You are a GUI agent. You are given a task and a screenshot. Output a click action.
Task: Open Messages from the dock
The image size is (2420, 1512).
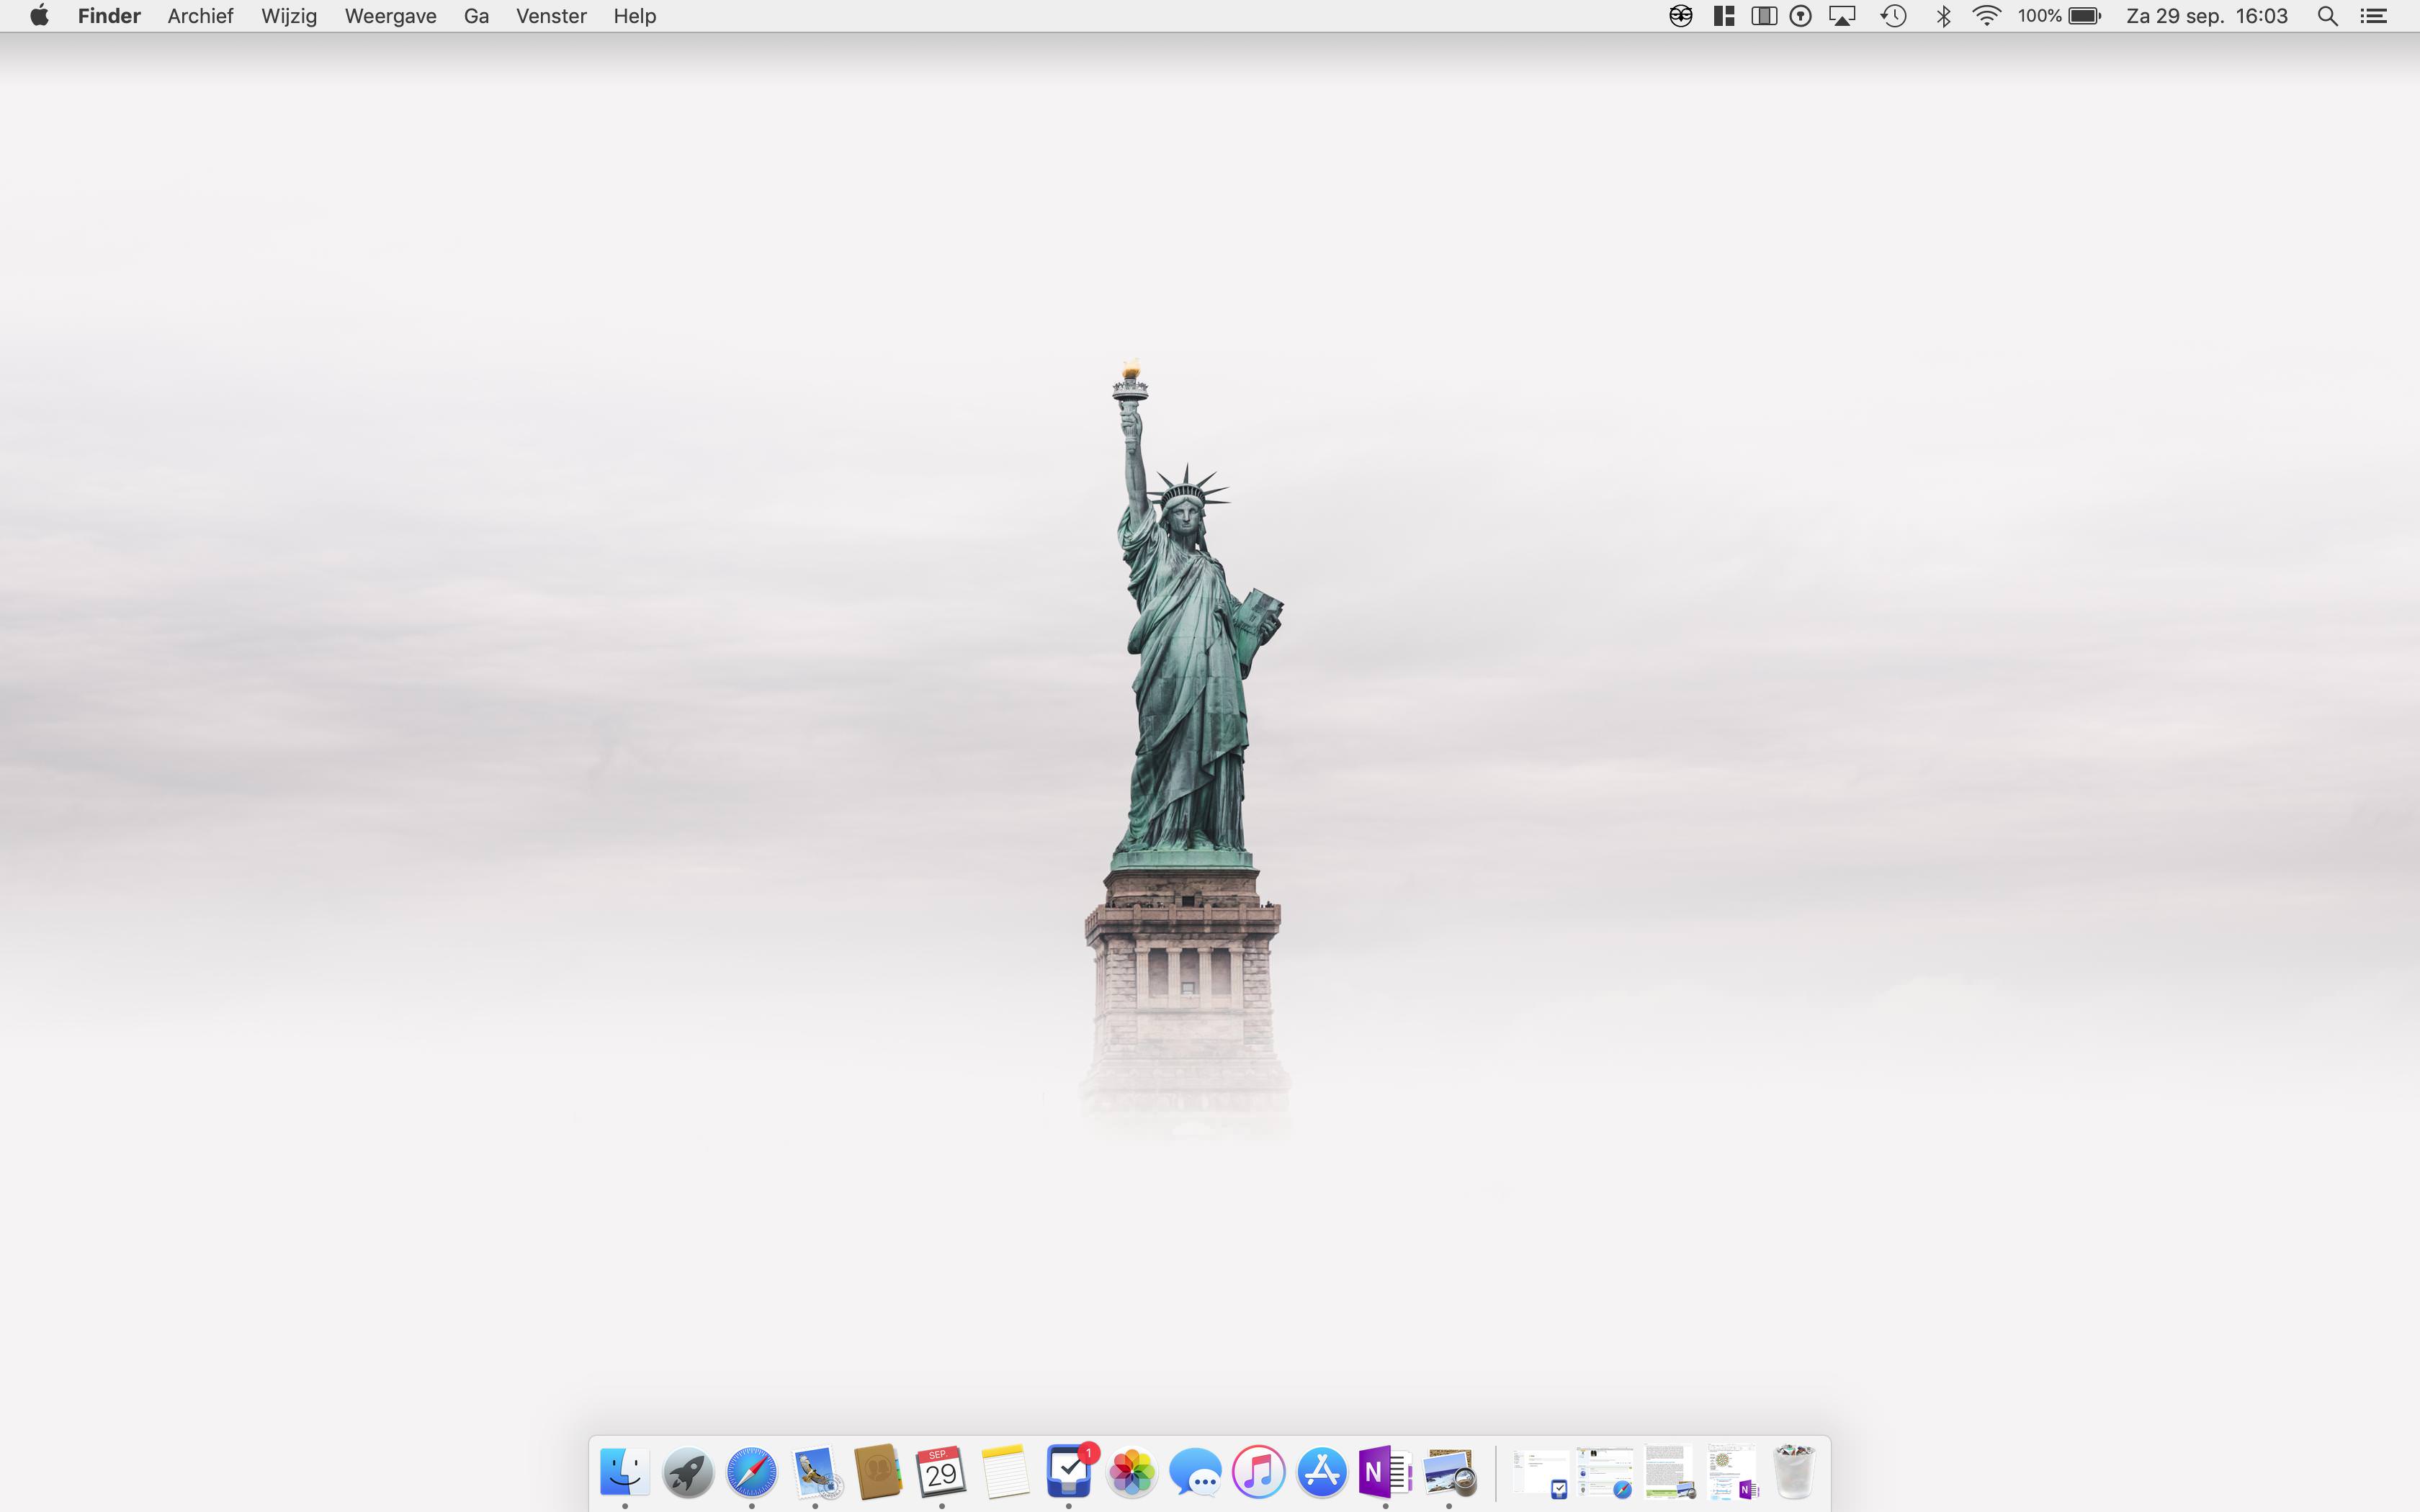pos(1195,1472)
